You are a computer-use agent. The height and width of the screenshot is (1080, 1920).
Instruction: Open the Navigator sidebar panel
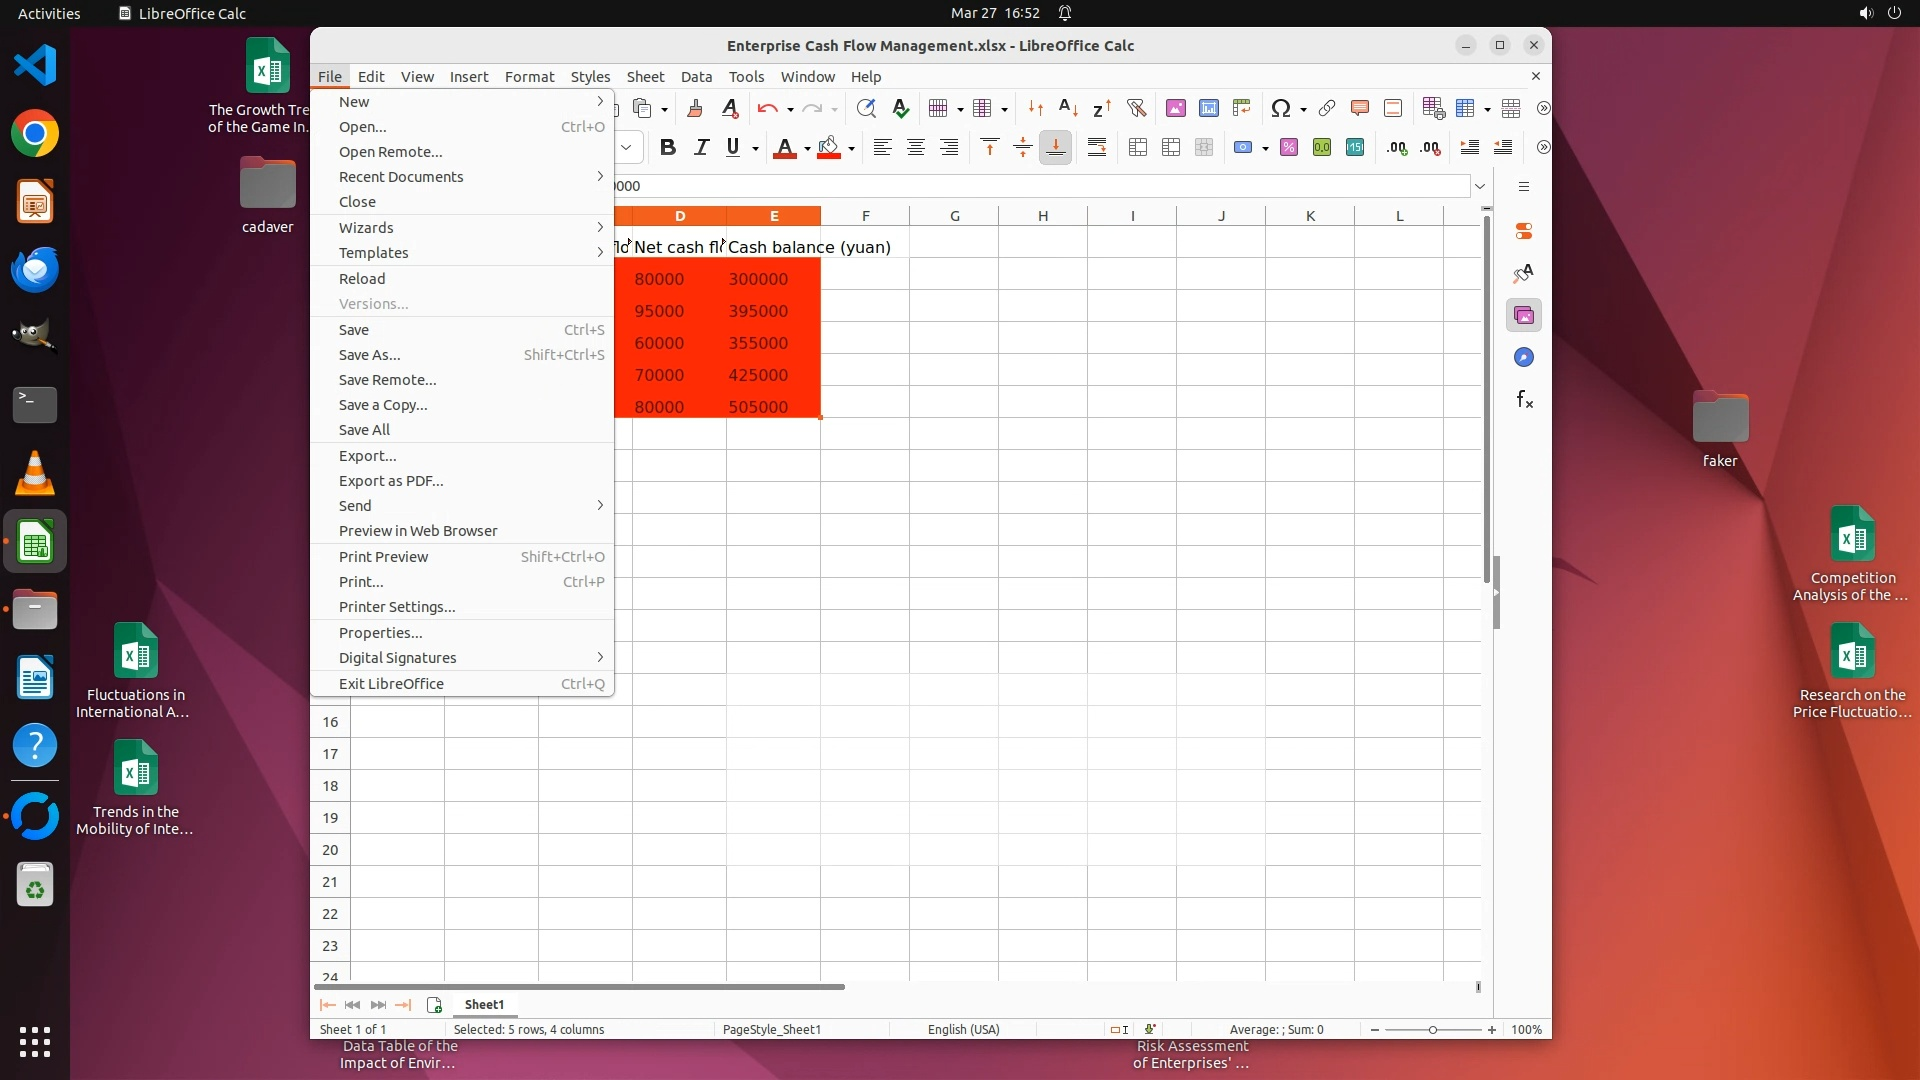[x=1524, y=358]
